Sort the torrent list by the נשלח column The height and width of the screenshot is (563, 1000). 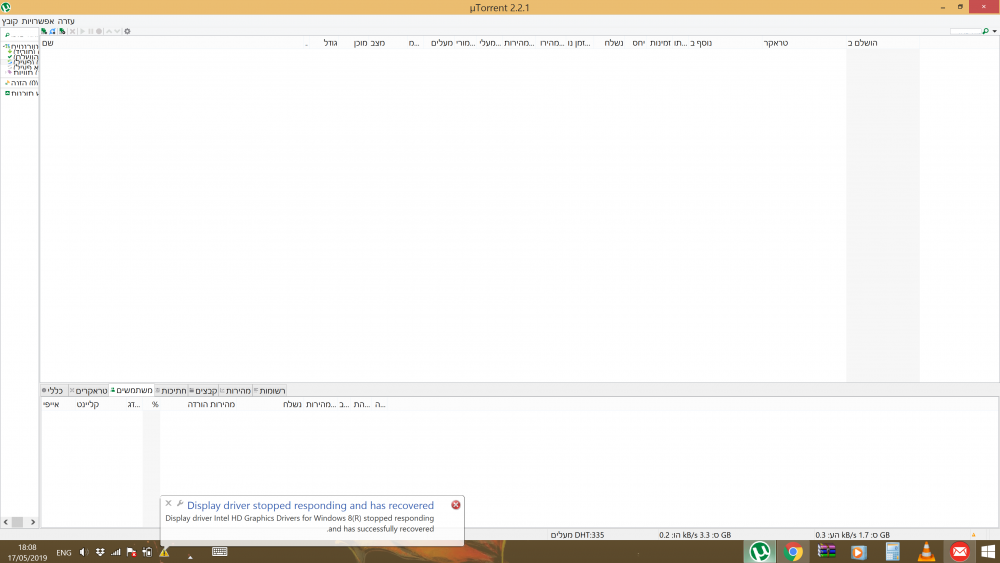614,43
